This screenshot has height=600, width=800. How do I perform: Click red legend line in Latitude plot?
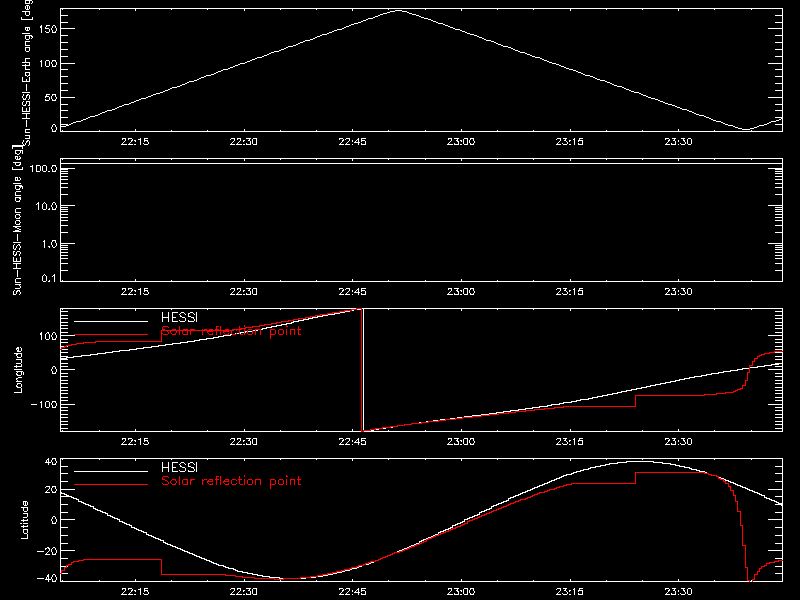111,485
